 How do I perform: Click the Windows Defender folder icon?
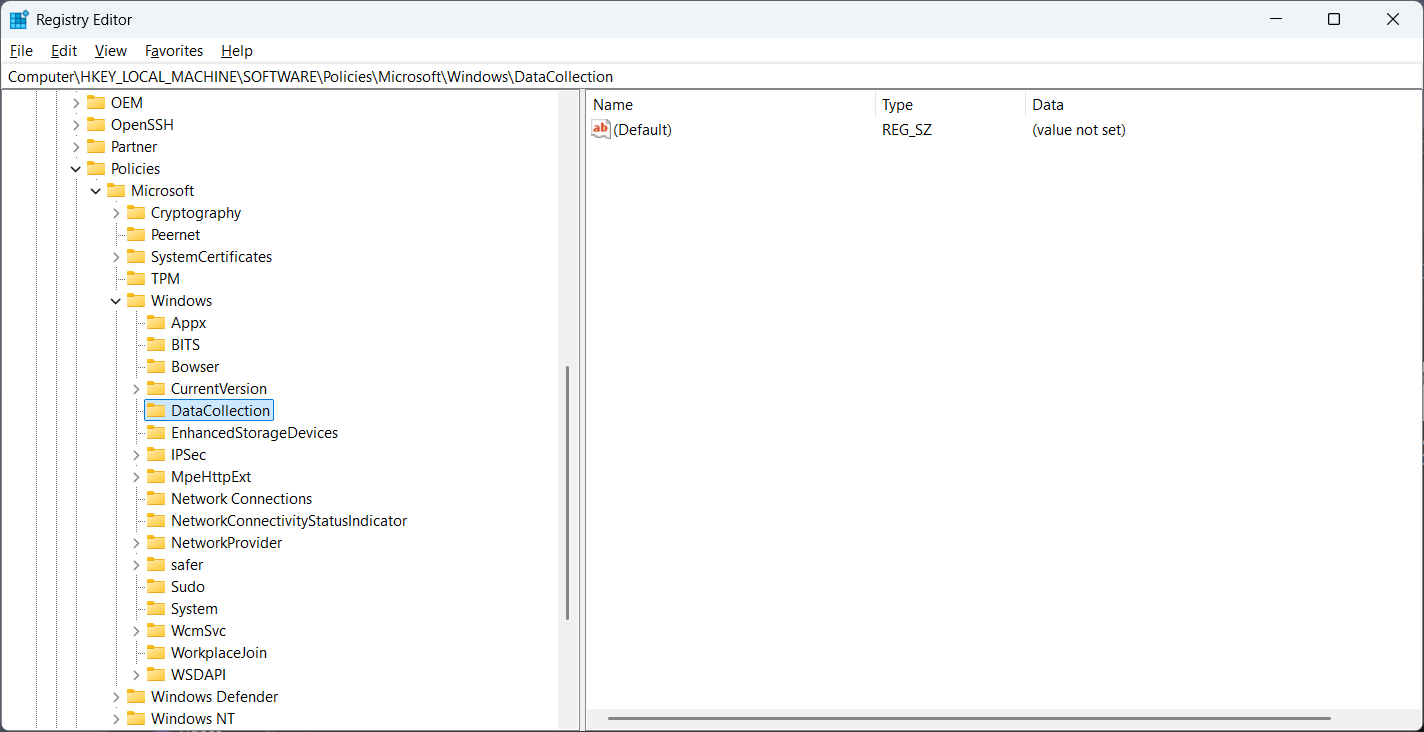(x=136, y=697)
